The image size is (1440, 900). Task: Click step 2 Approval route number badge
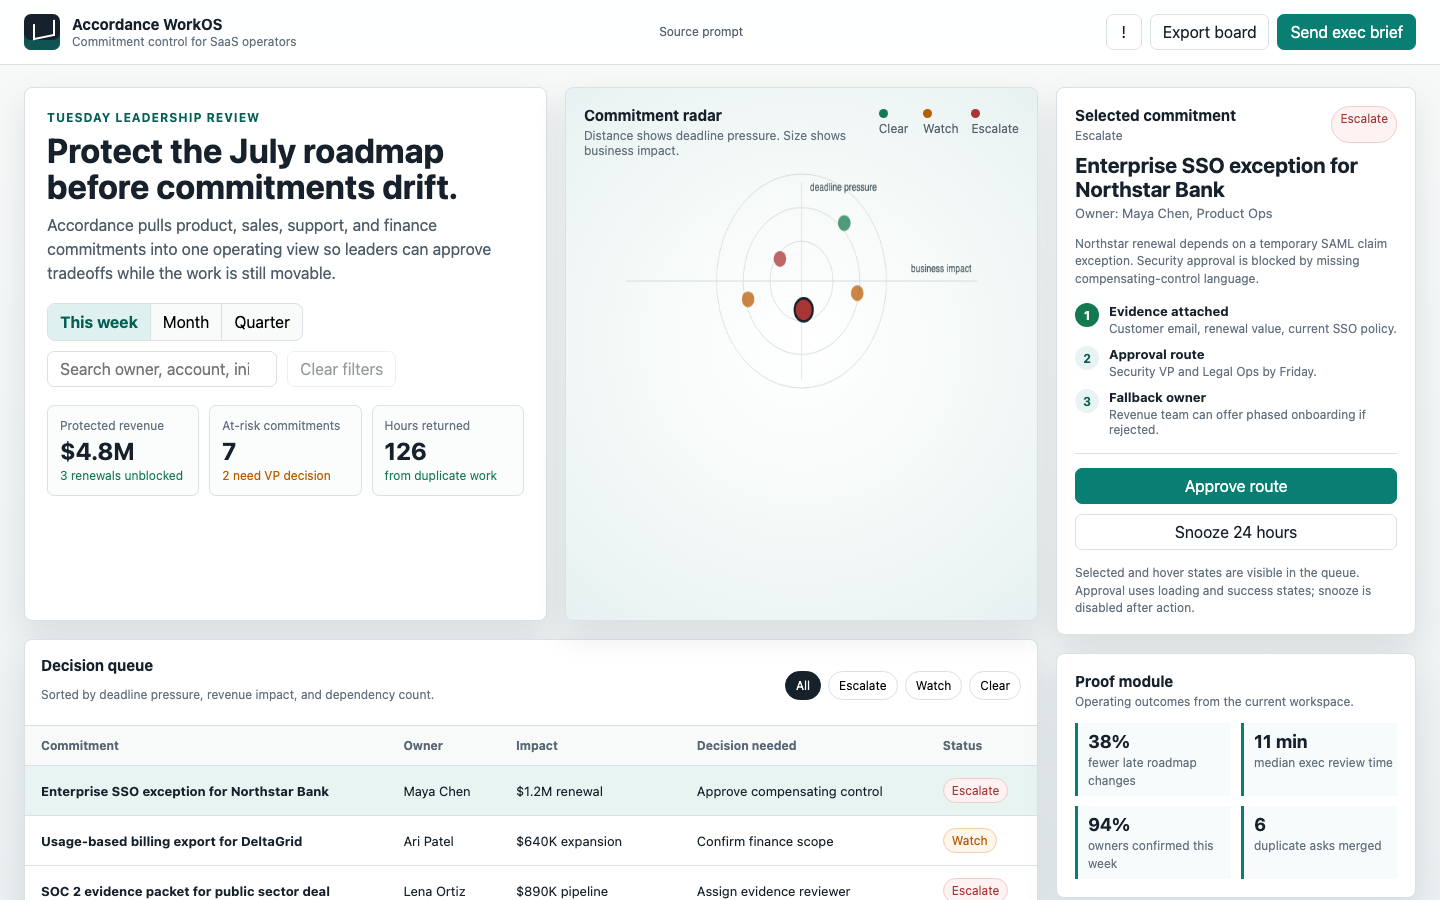click(x=1087, y=358)
